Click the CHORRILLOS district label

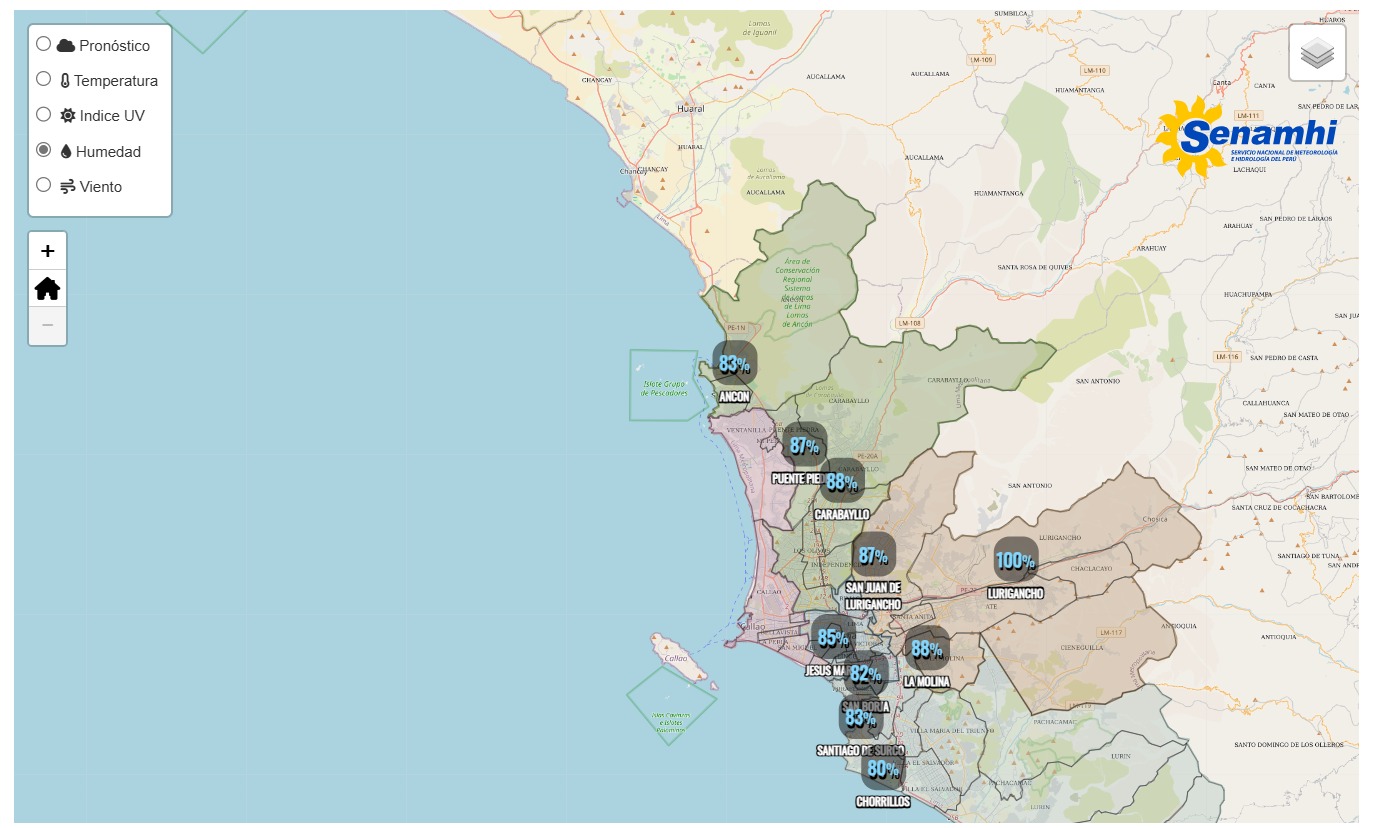click(x=883, y=802)
